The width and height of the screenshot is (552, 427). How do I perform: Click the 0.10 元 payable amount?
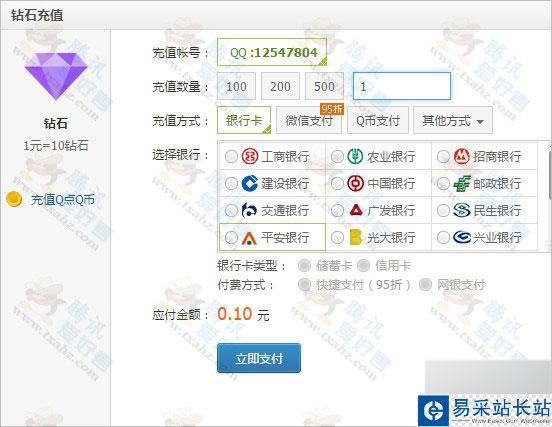click(243, 314)
